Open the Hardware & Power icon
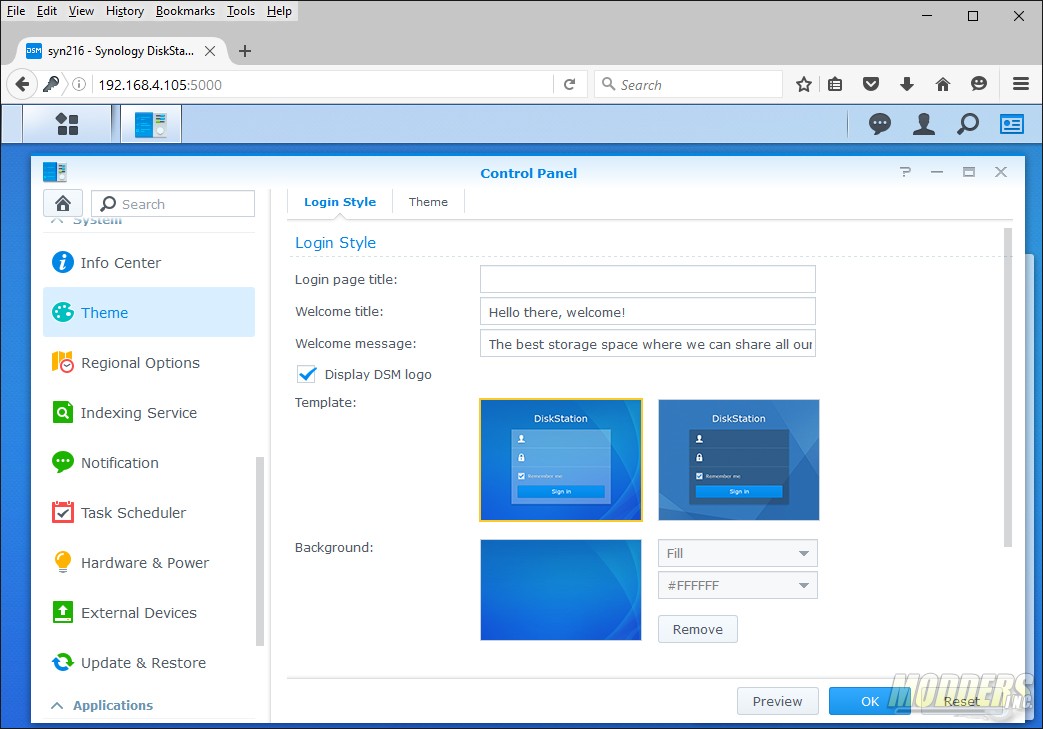Screen dimensions: 1043x729 63,562
